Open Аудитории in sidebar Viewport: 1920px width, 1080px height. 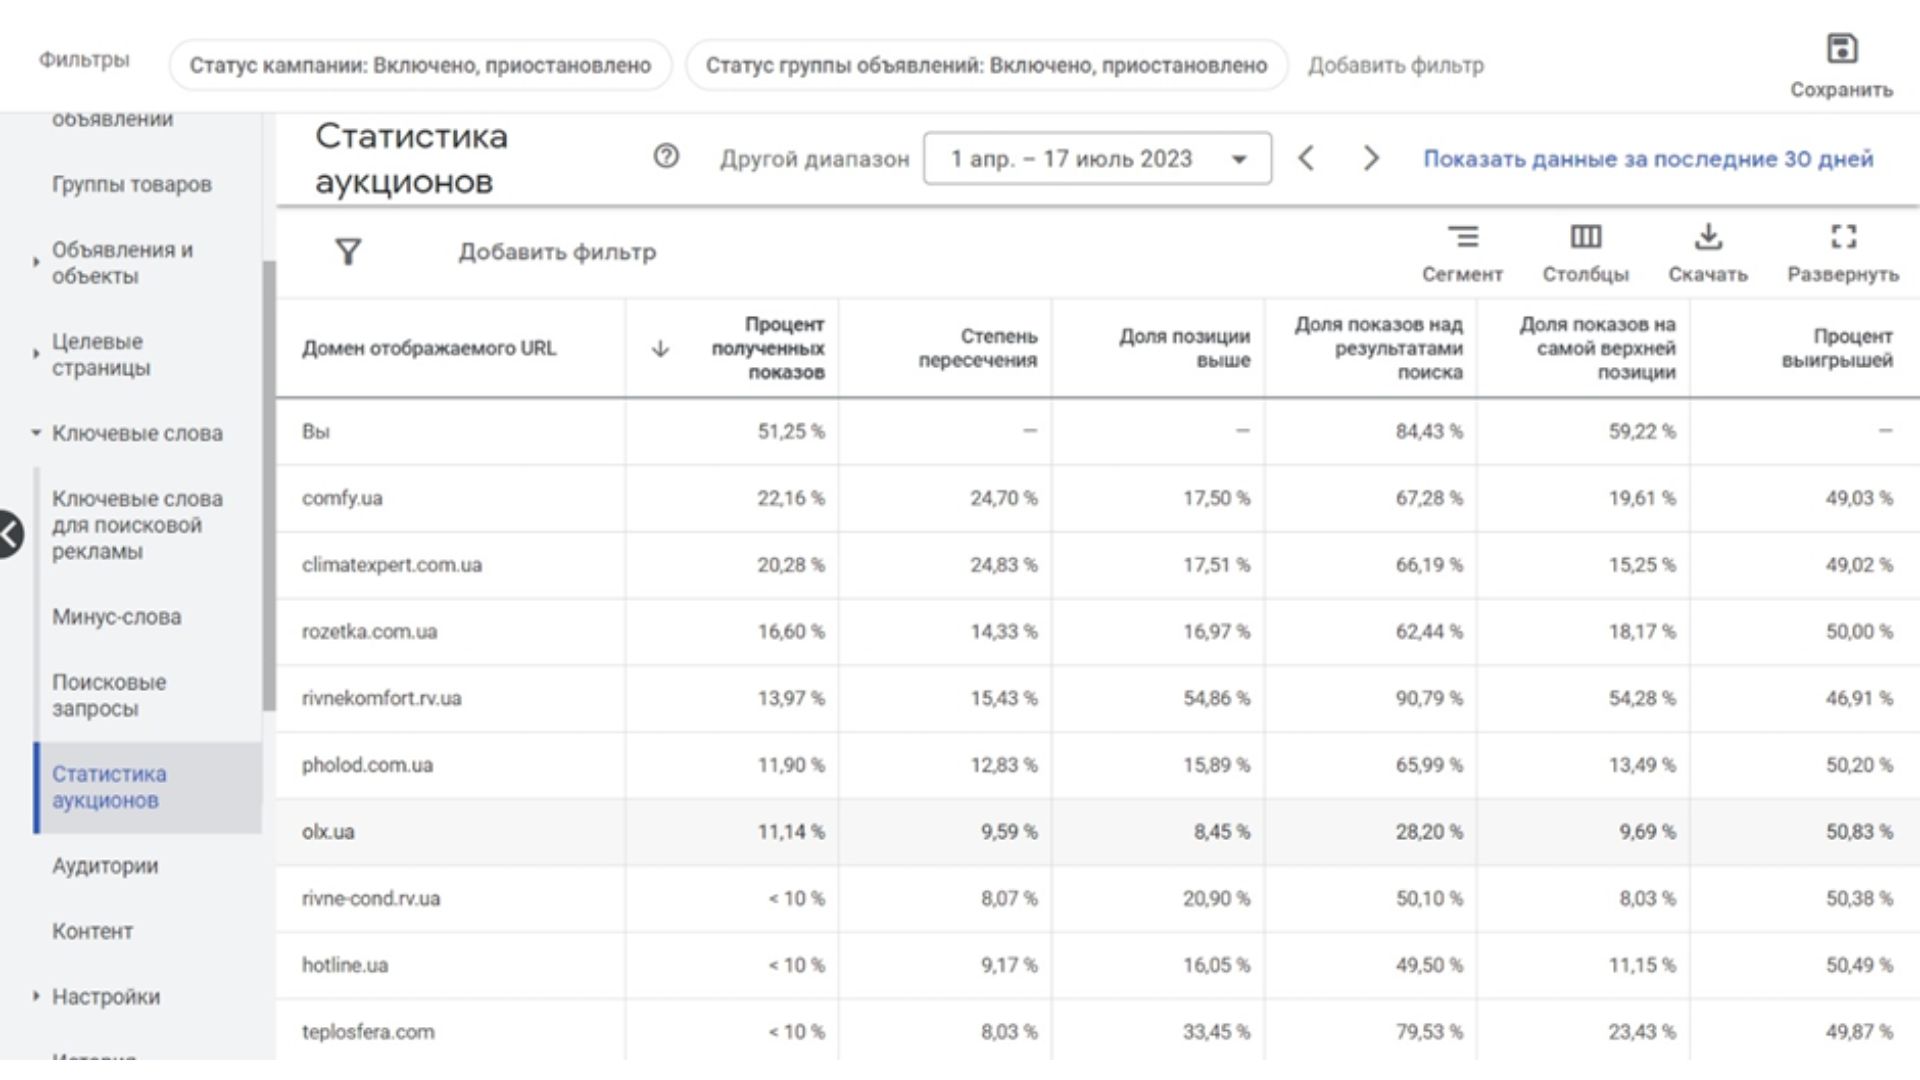[x=105, y=866]
